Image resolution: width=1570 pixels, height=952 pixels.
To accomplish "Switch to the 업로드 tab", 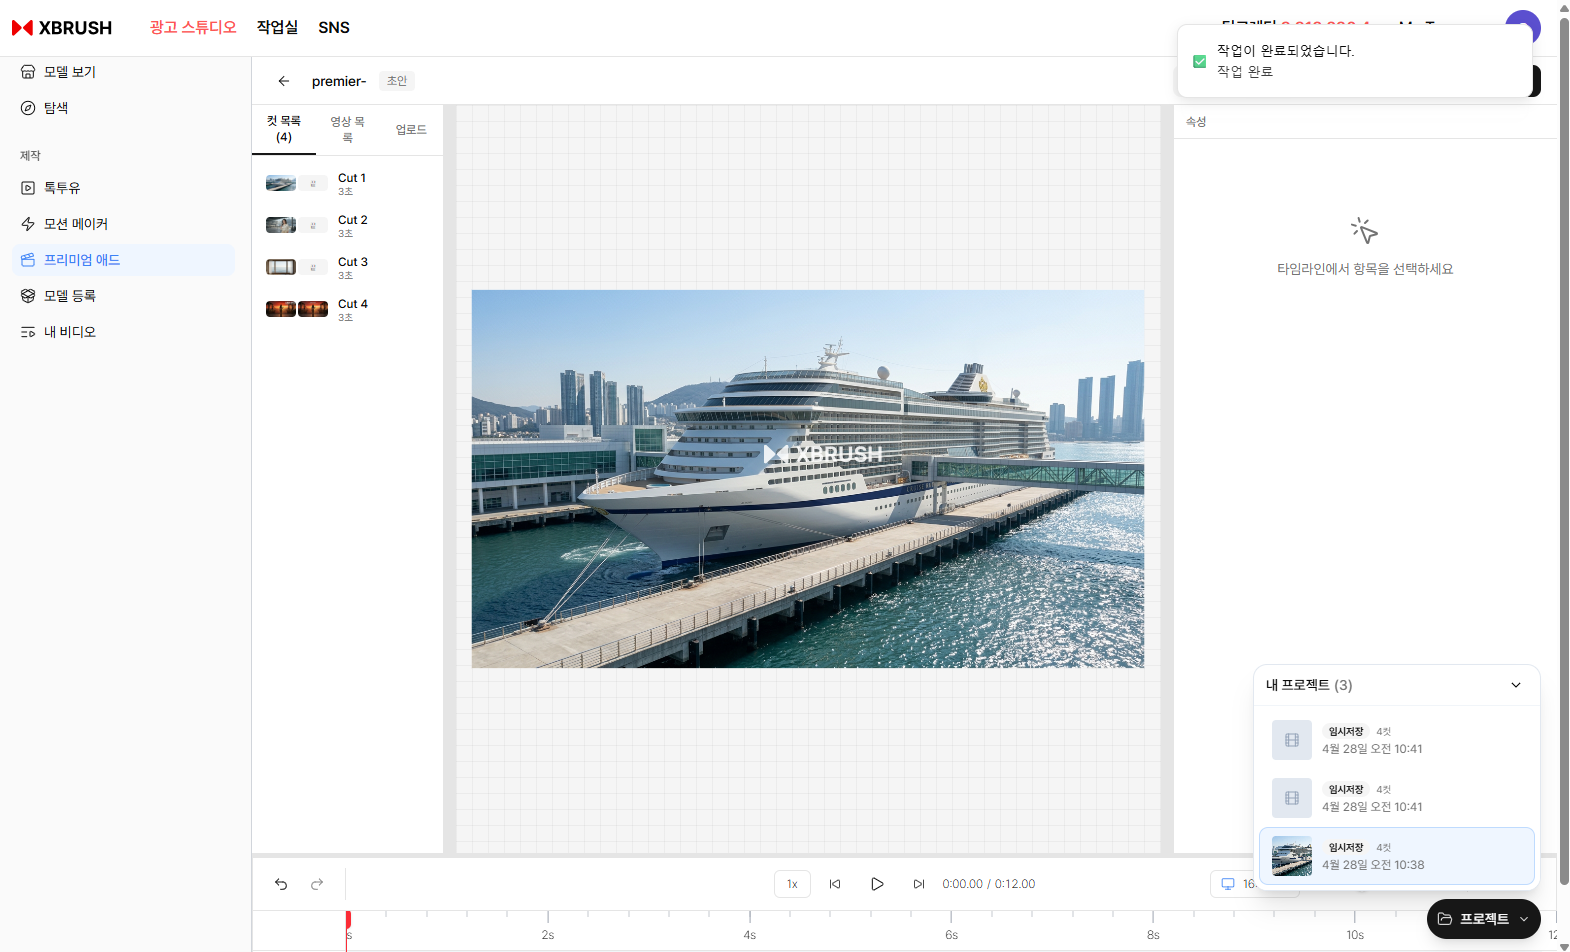I will [x=410, y=130].
